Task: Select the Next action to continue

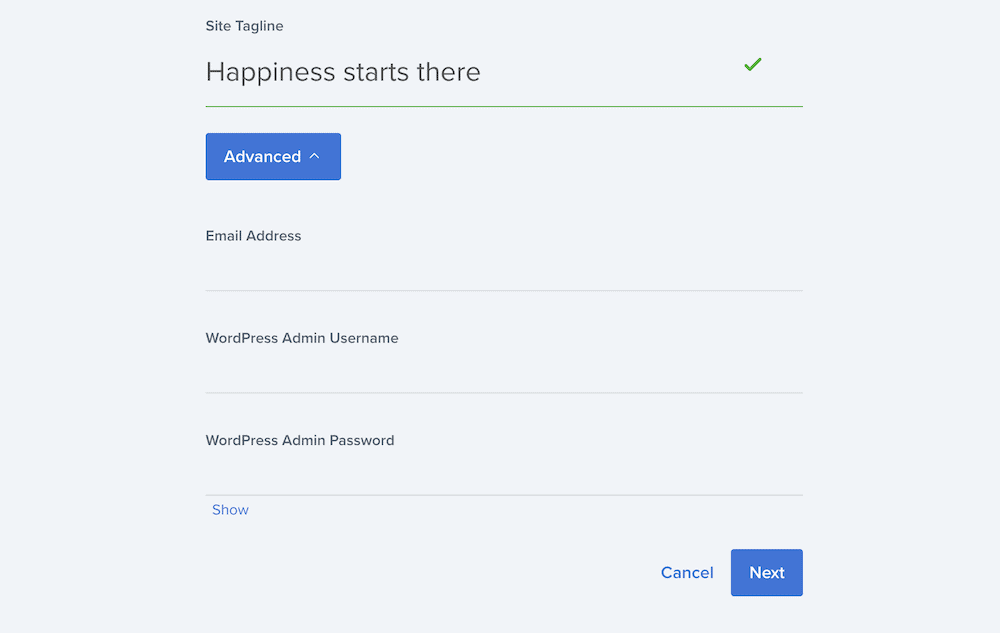Action: (766, 572)
